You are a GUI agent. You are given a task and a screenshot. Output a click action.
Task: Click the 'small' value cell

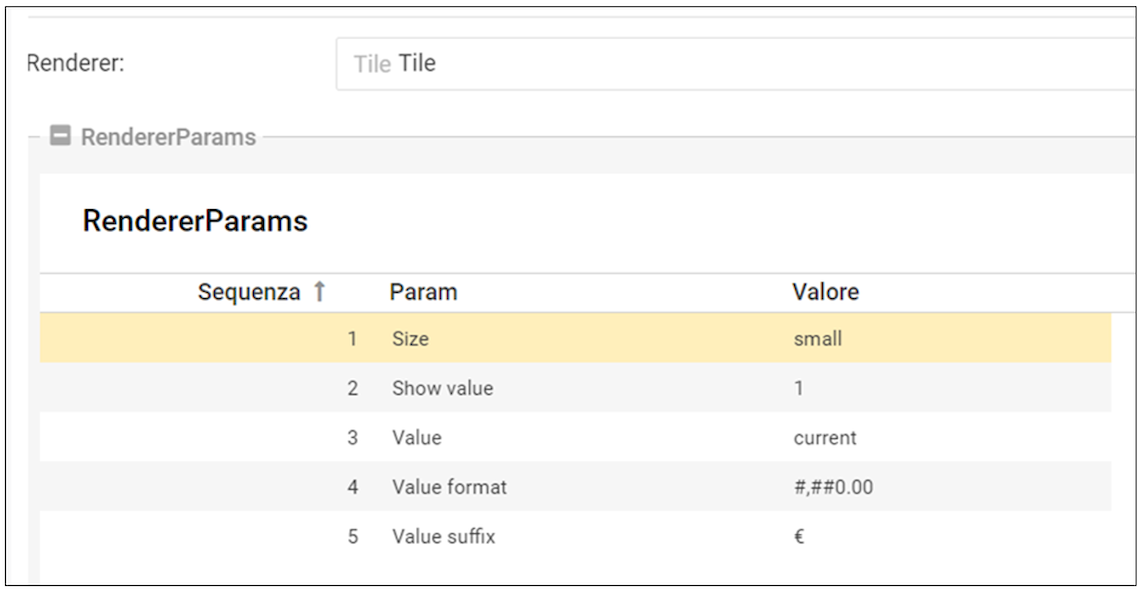(x=817, y=339)
